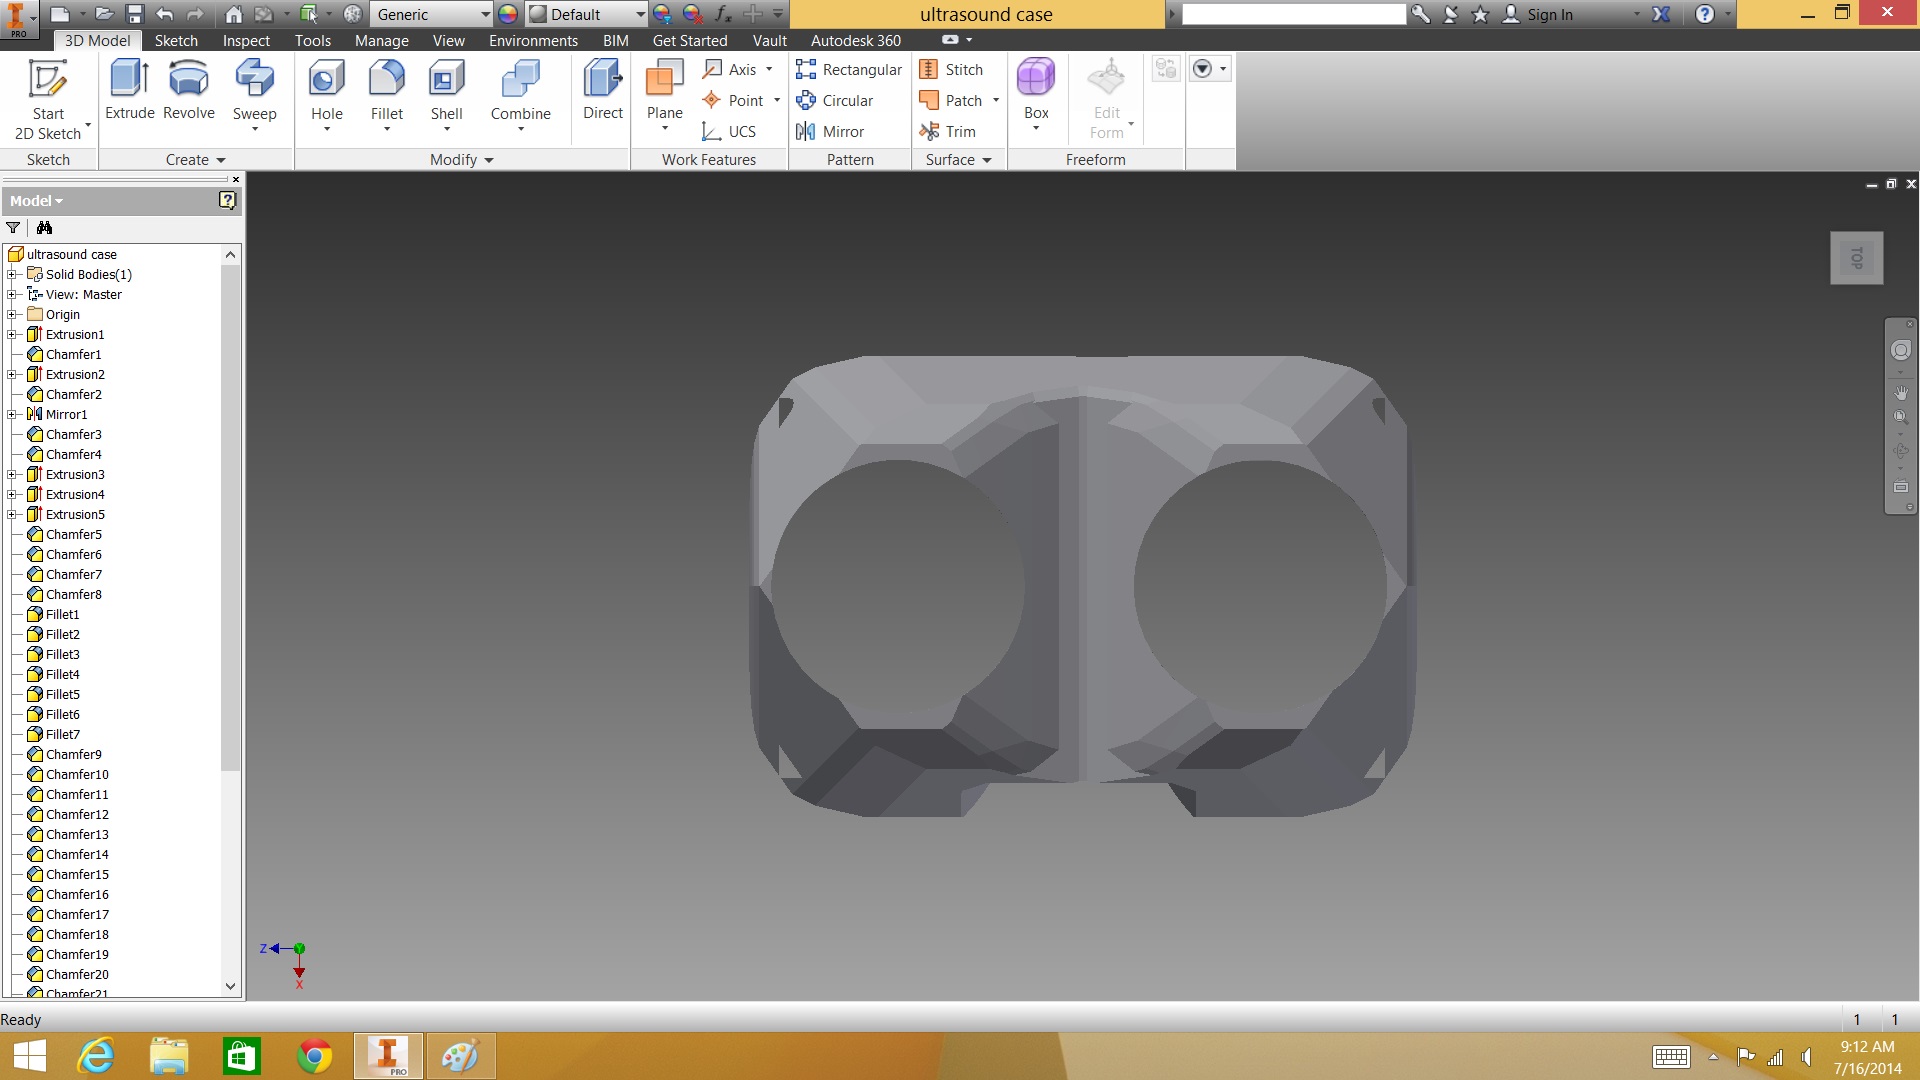Select Chamfer20 in the browser
This screenshot has height=1080, width=1920.
point(77,974)
